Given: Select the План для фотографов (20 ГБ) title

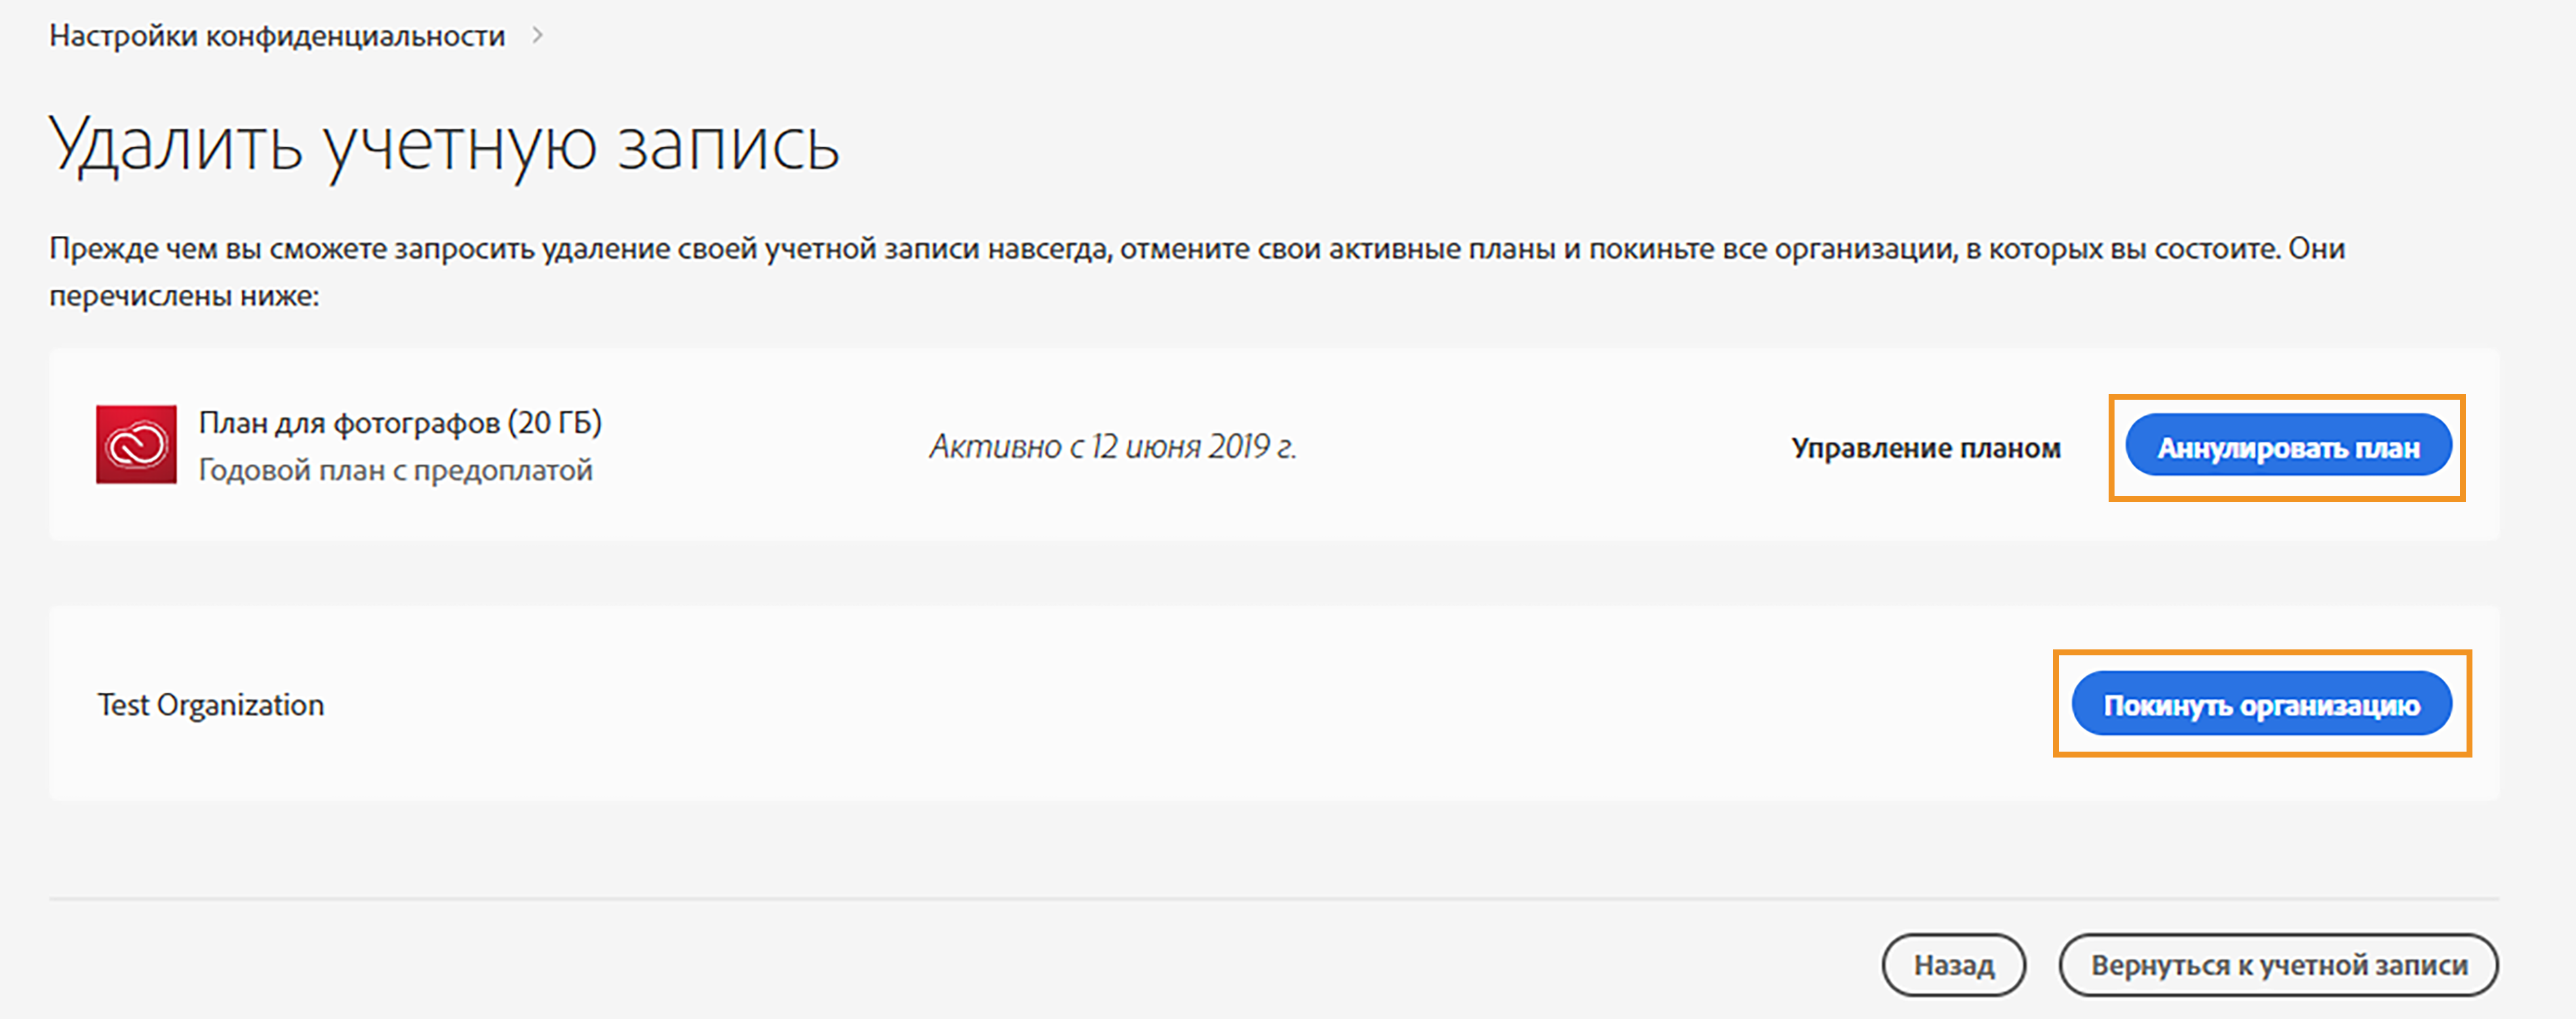Looking at the screenshot, I should [400, 423].
